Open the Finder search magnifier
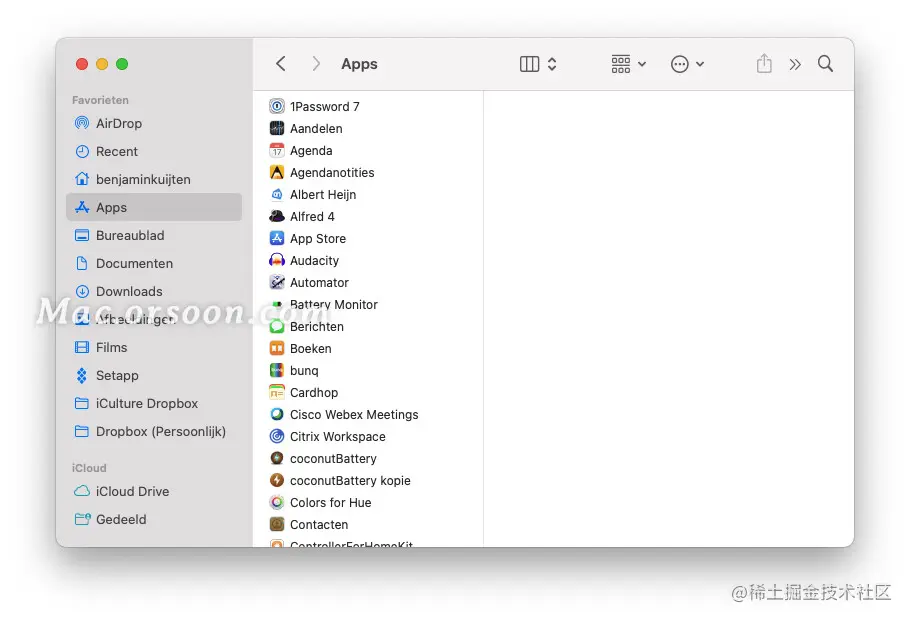The image size is (910, 621). 825,63
